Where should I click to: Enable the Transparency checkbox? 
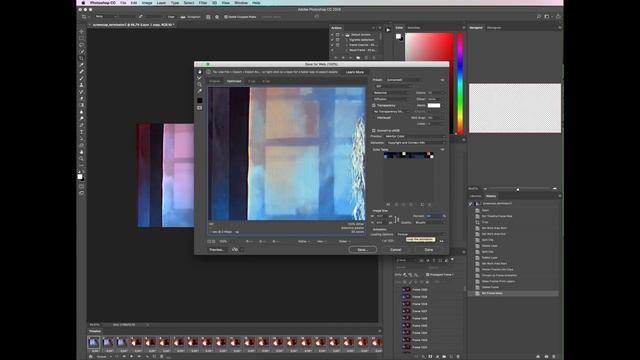[374, 105]
